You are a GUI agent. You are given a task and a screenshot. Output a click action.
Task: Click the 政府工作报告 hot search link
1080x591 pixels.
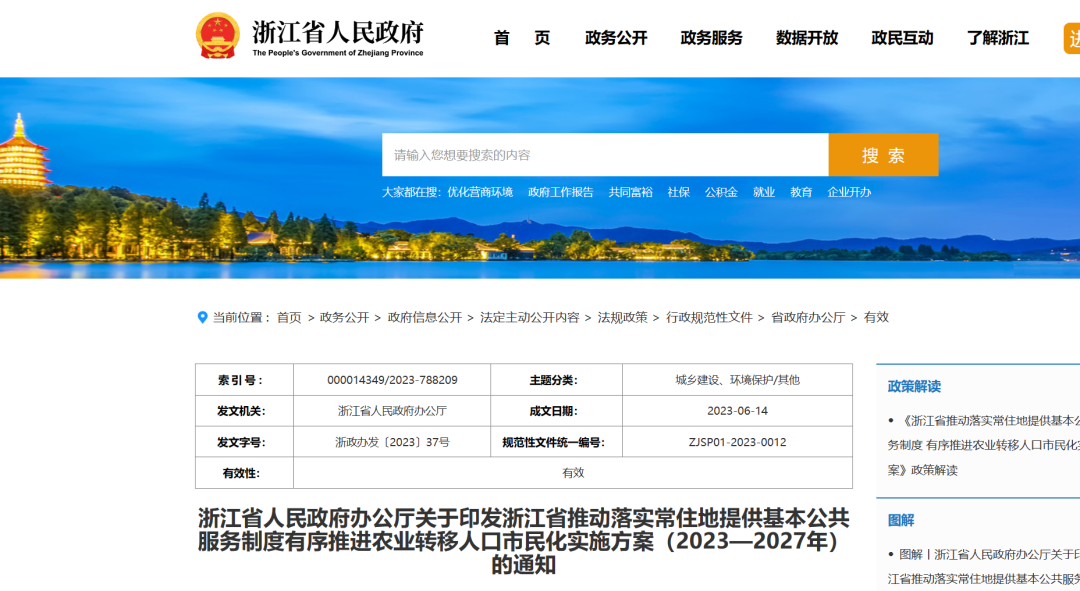[x=561, y=192]
